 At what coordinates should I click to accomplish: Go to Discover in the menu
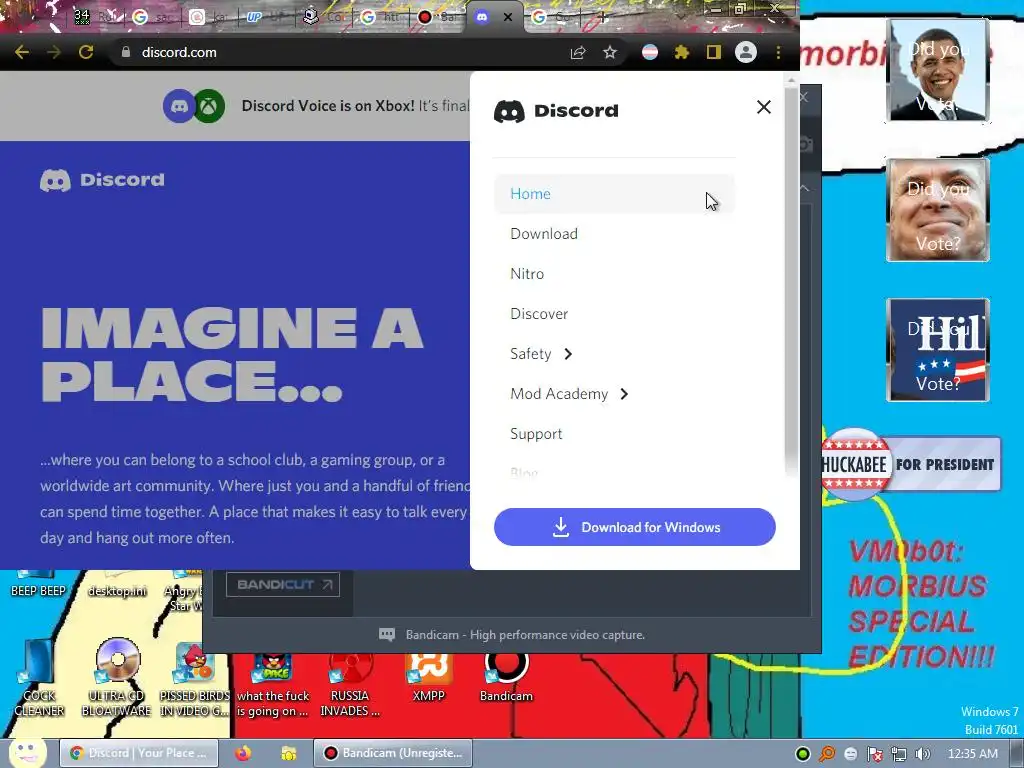[539, 314]
